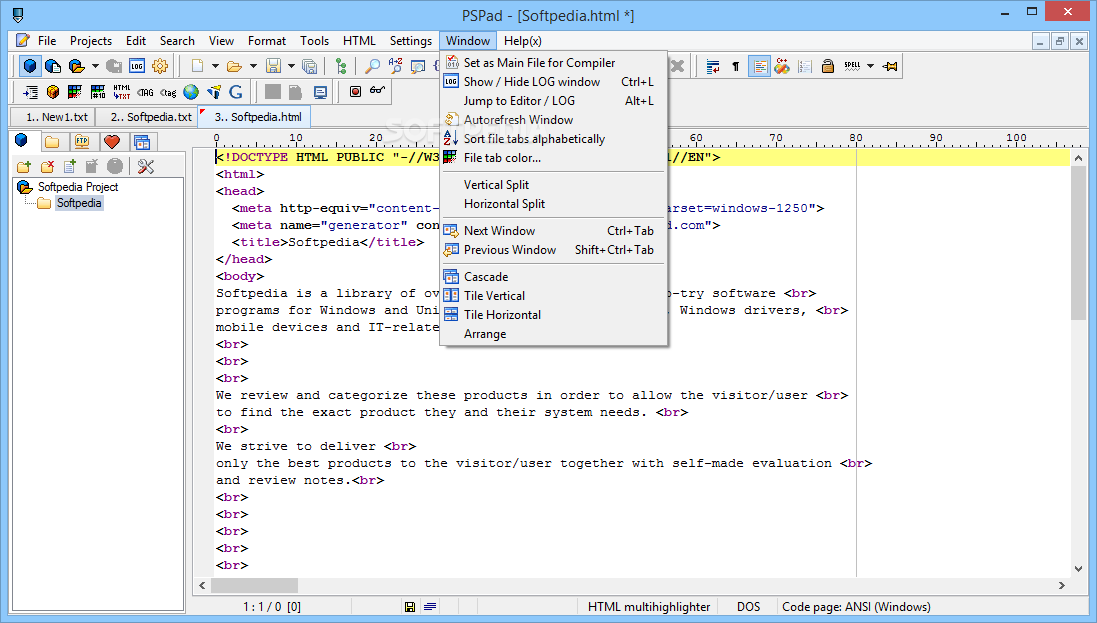Click the globe browser preview icon
This screenshot has width=1097, height=623.
click(191, 92)
